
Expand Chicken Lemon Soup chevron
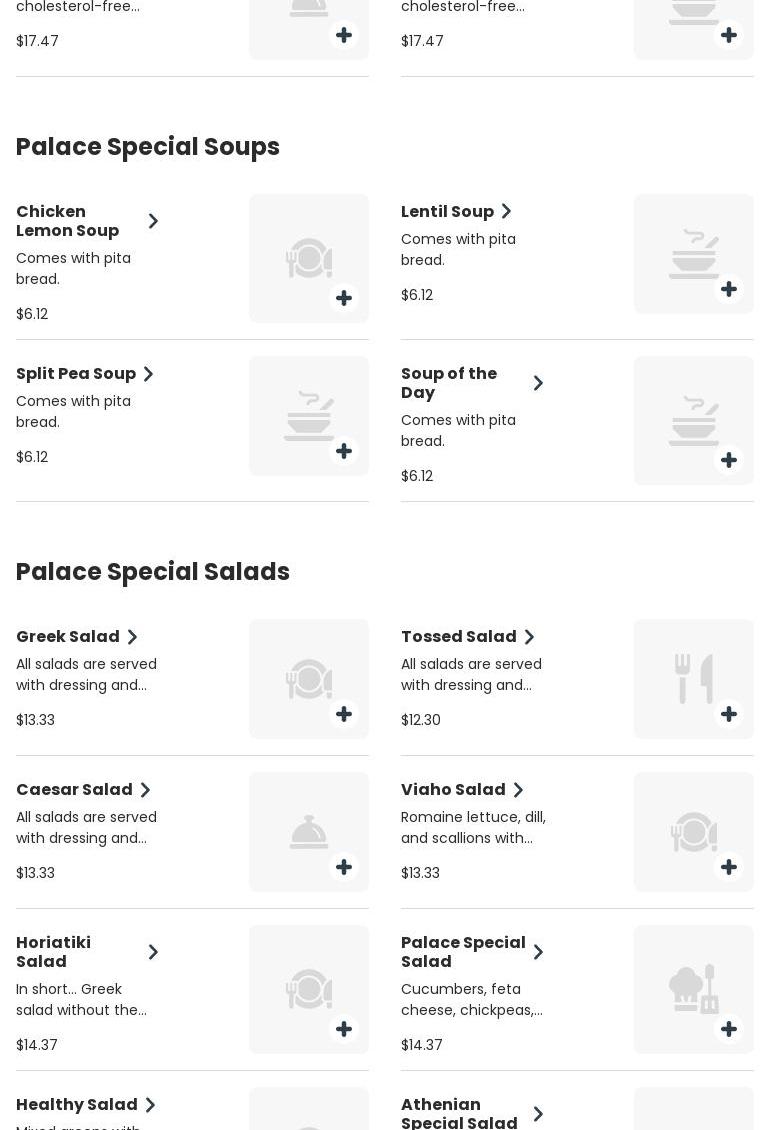153,221
